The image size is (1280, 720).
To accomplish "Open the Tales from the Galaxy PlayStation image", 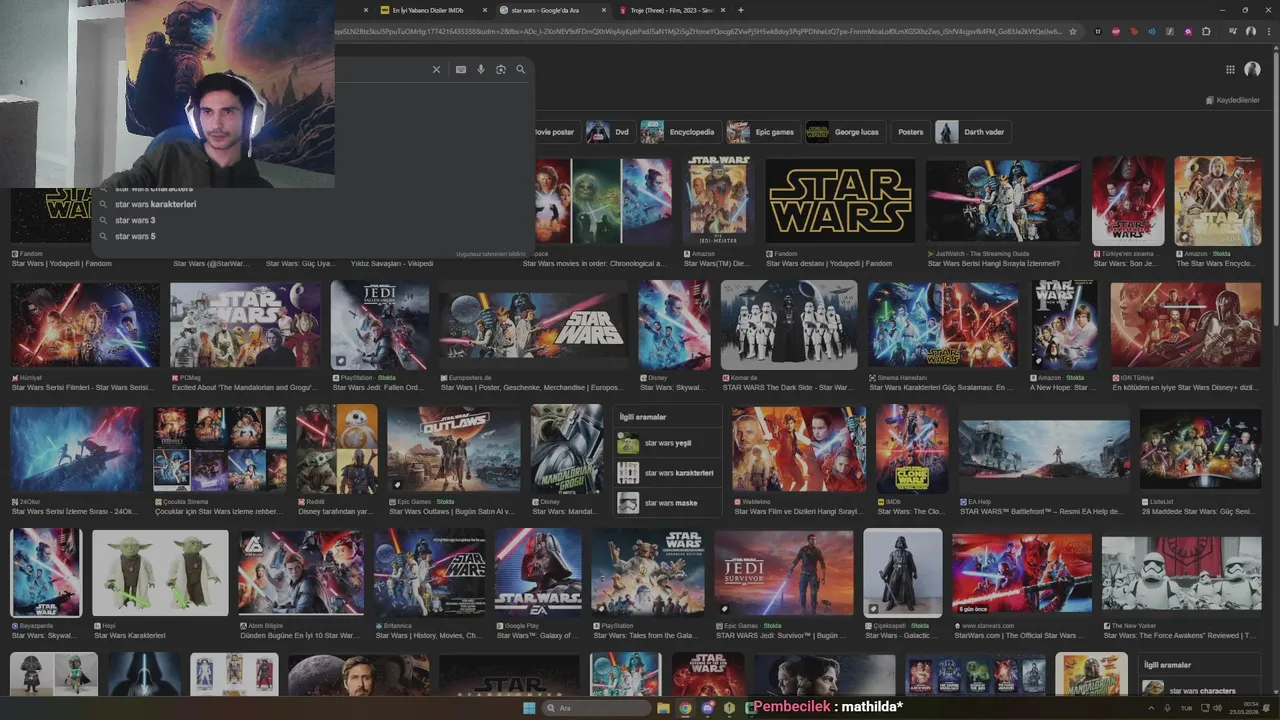I will (x=648, y=573).
